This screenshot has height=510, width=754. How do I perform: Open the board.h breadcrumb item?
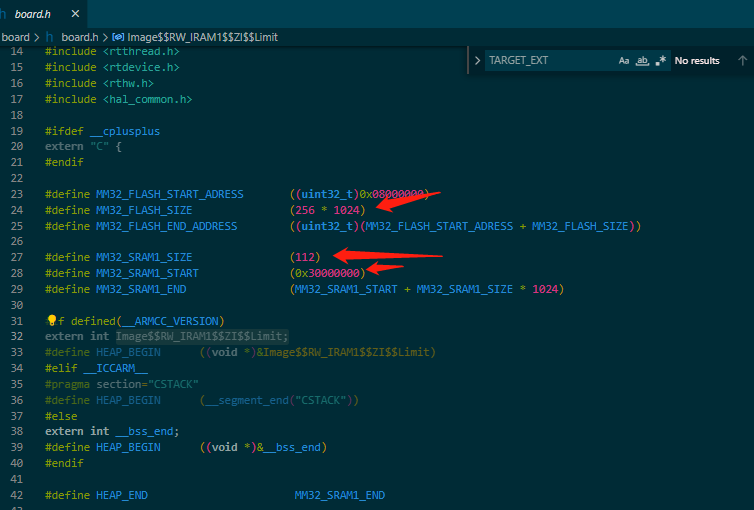pyautogui.click(x=79, y=37)
